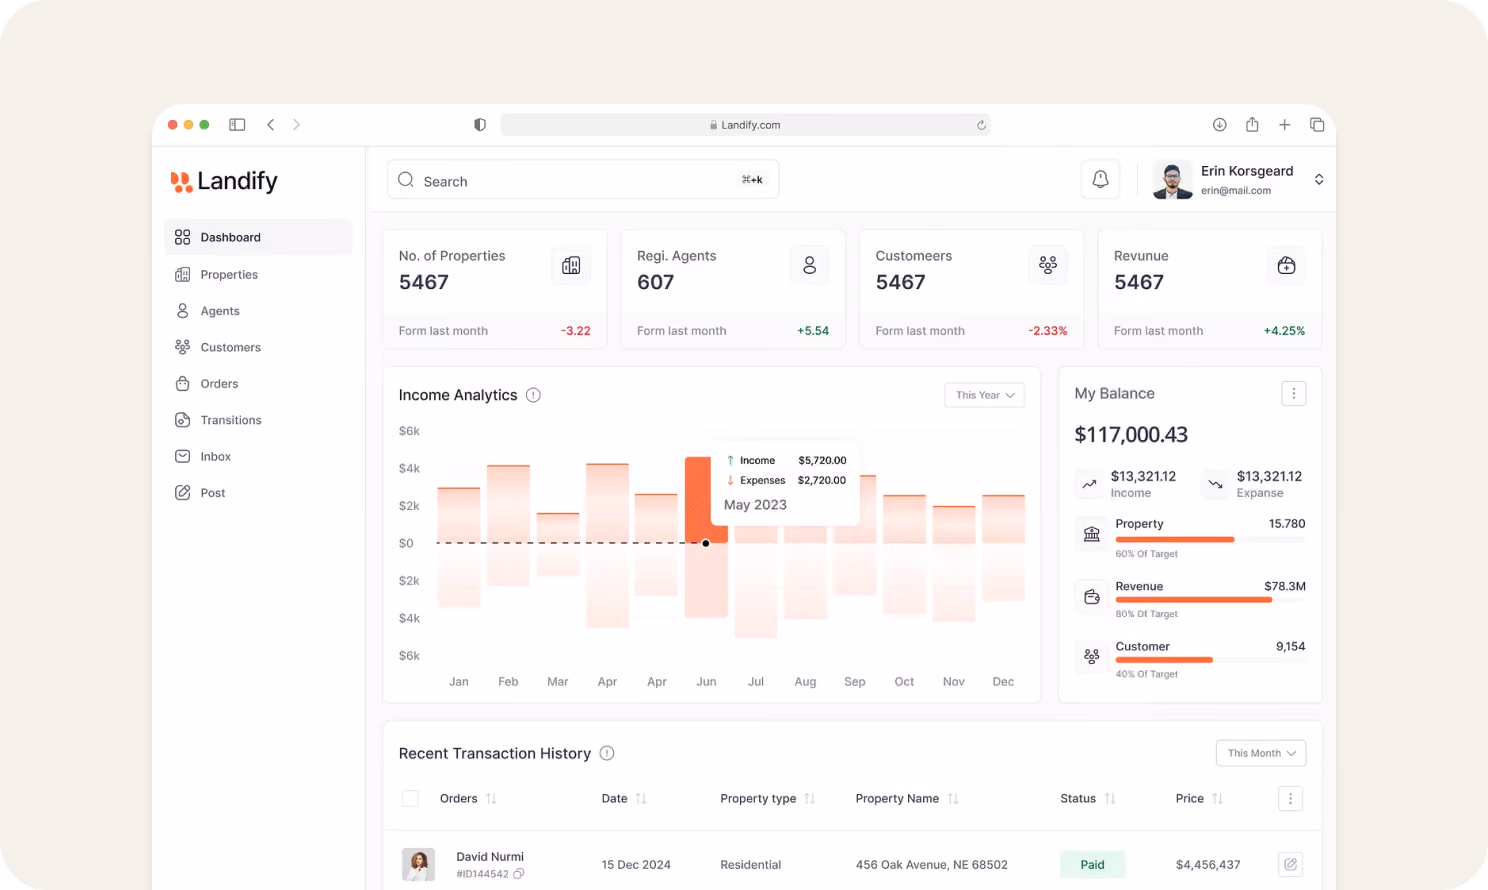Open the This Month dropdown
1488x890 pixels.
pyautogui.click(x=1261, y=753)
